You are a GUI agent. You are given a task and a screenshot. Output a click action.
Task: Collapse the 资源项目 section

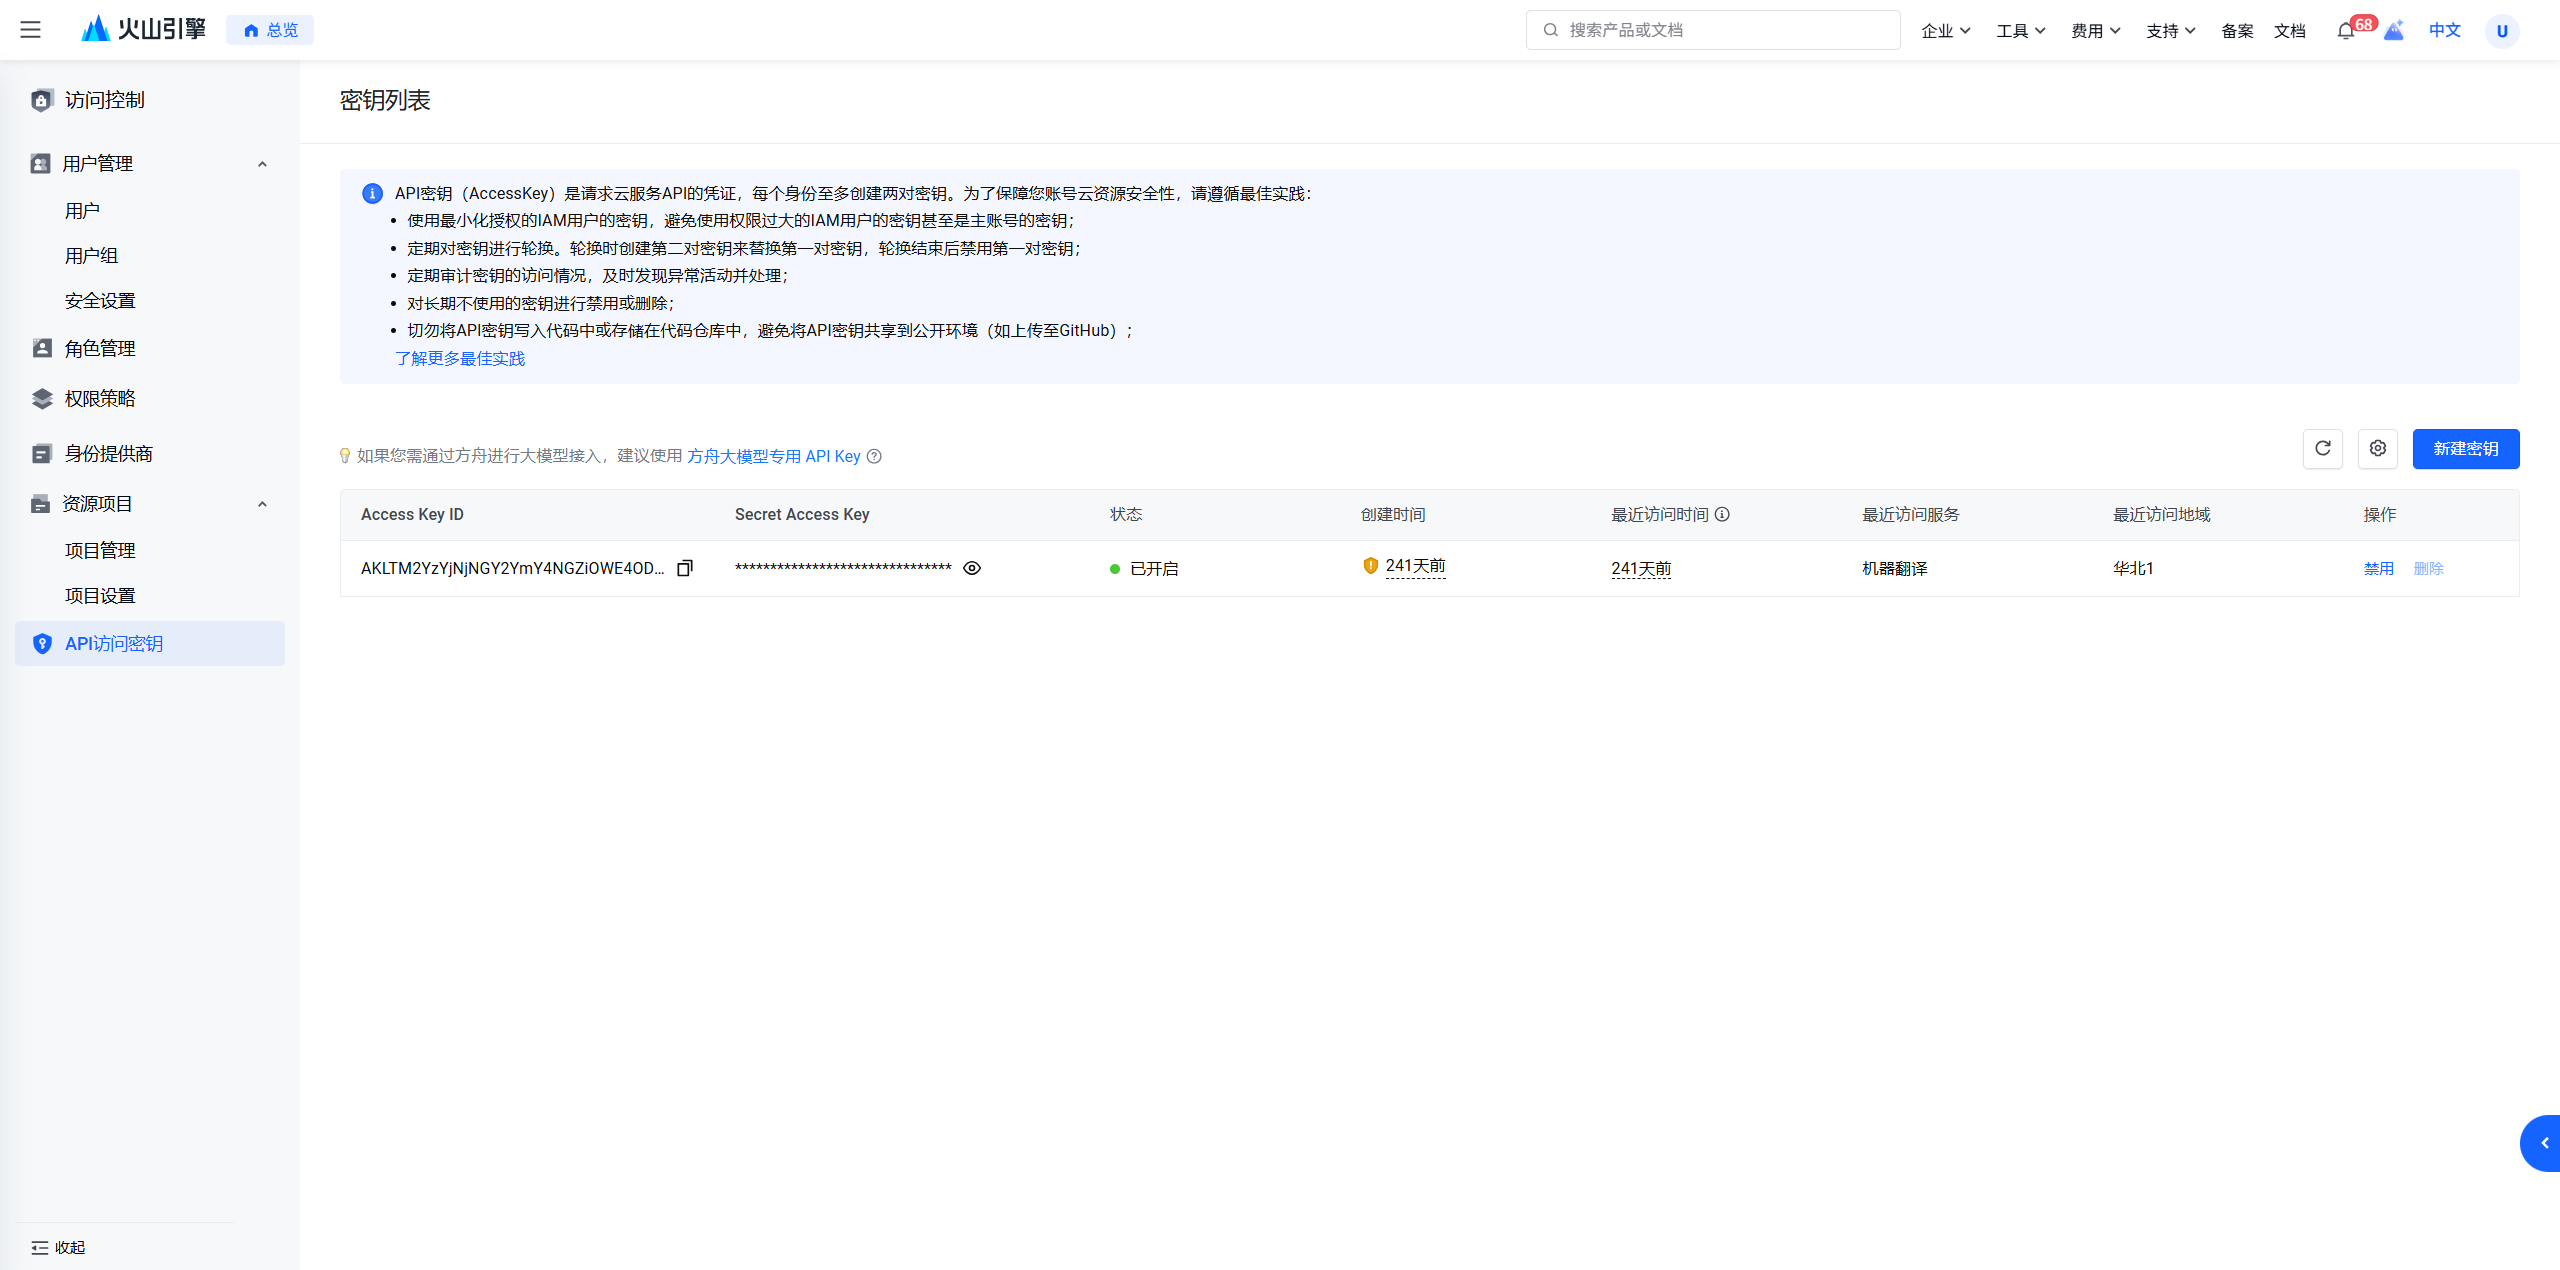coord(262,504)
